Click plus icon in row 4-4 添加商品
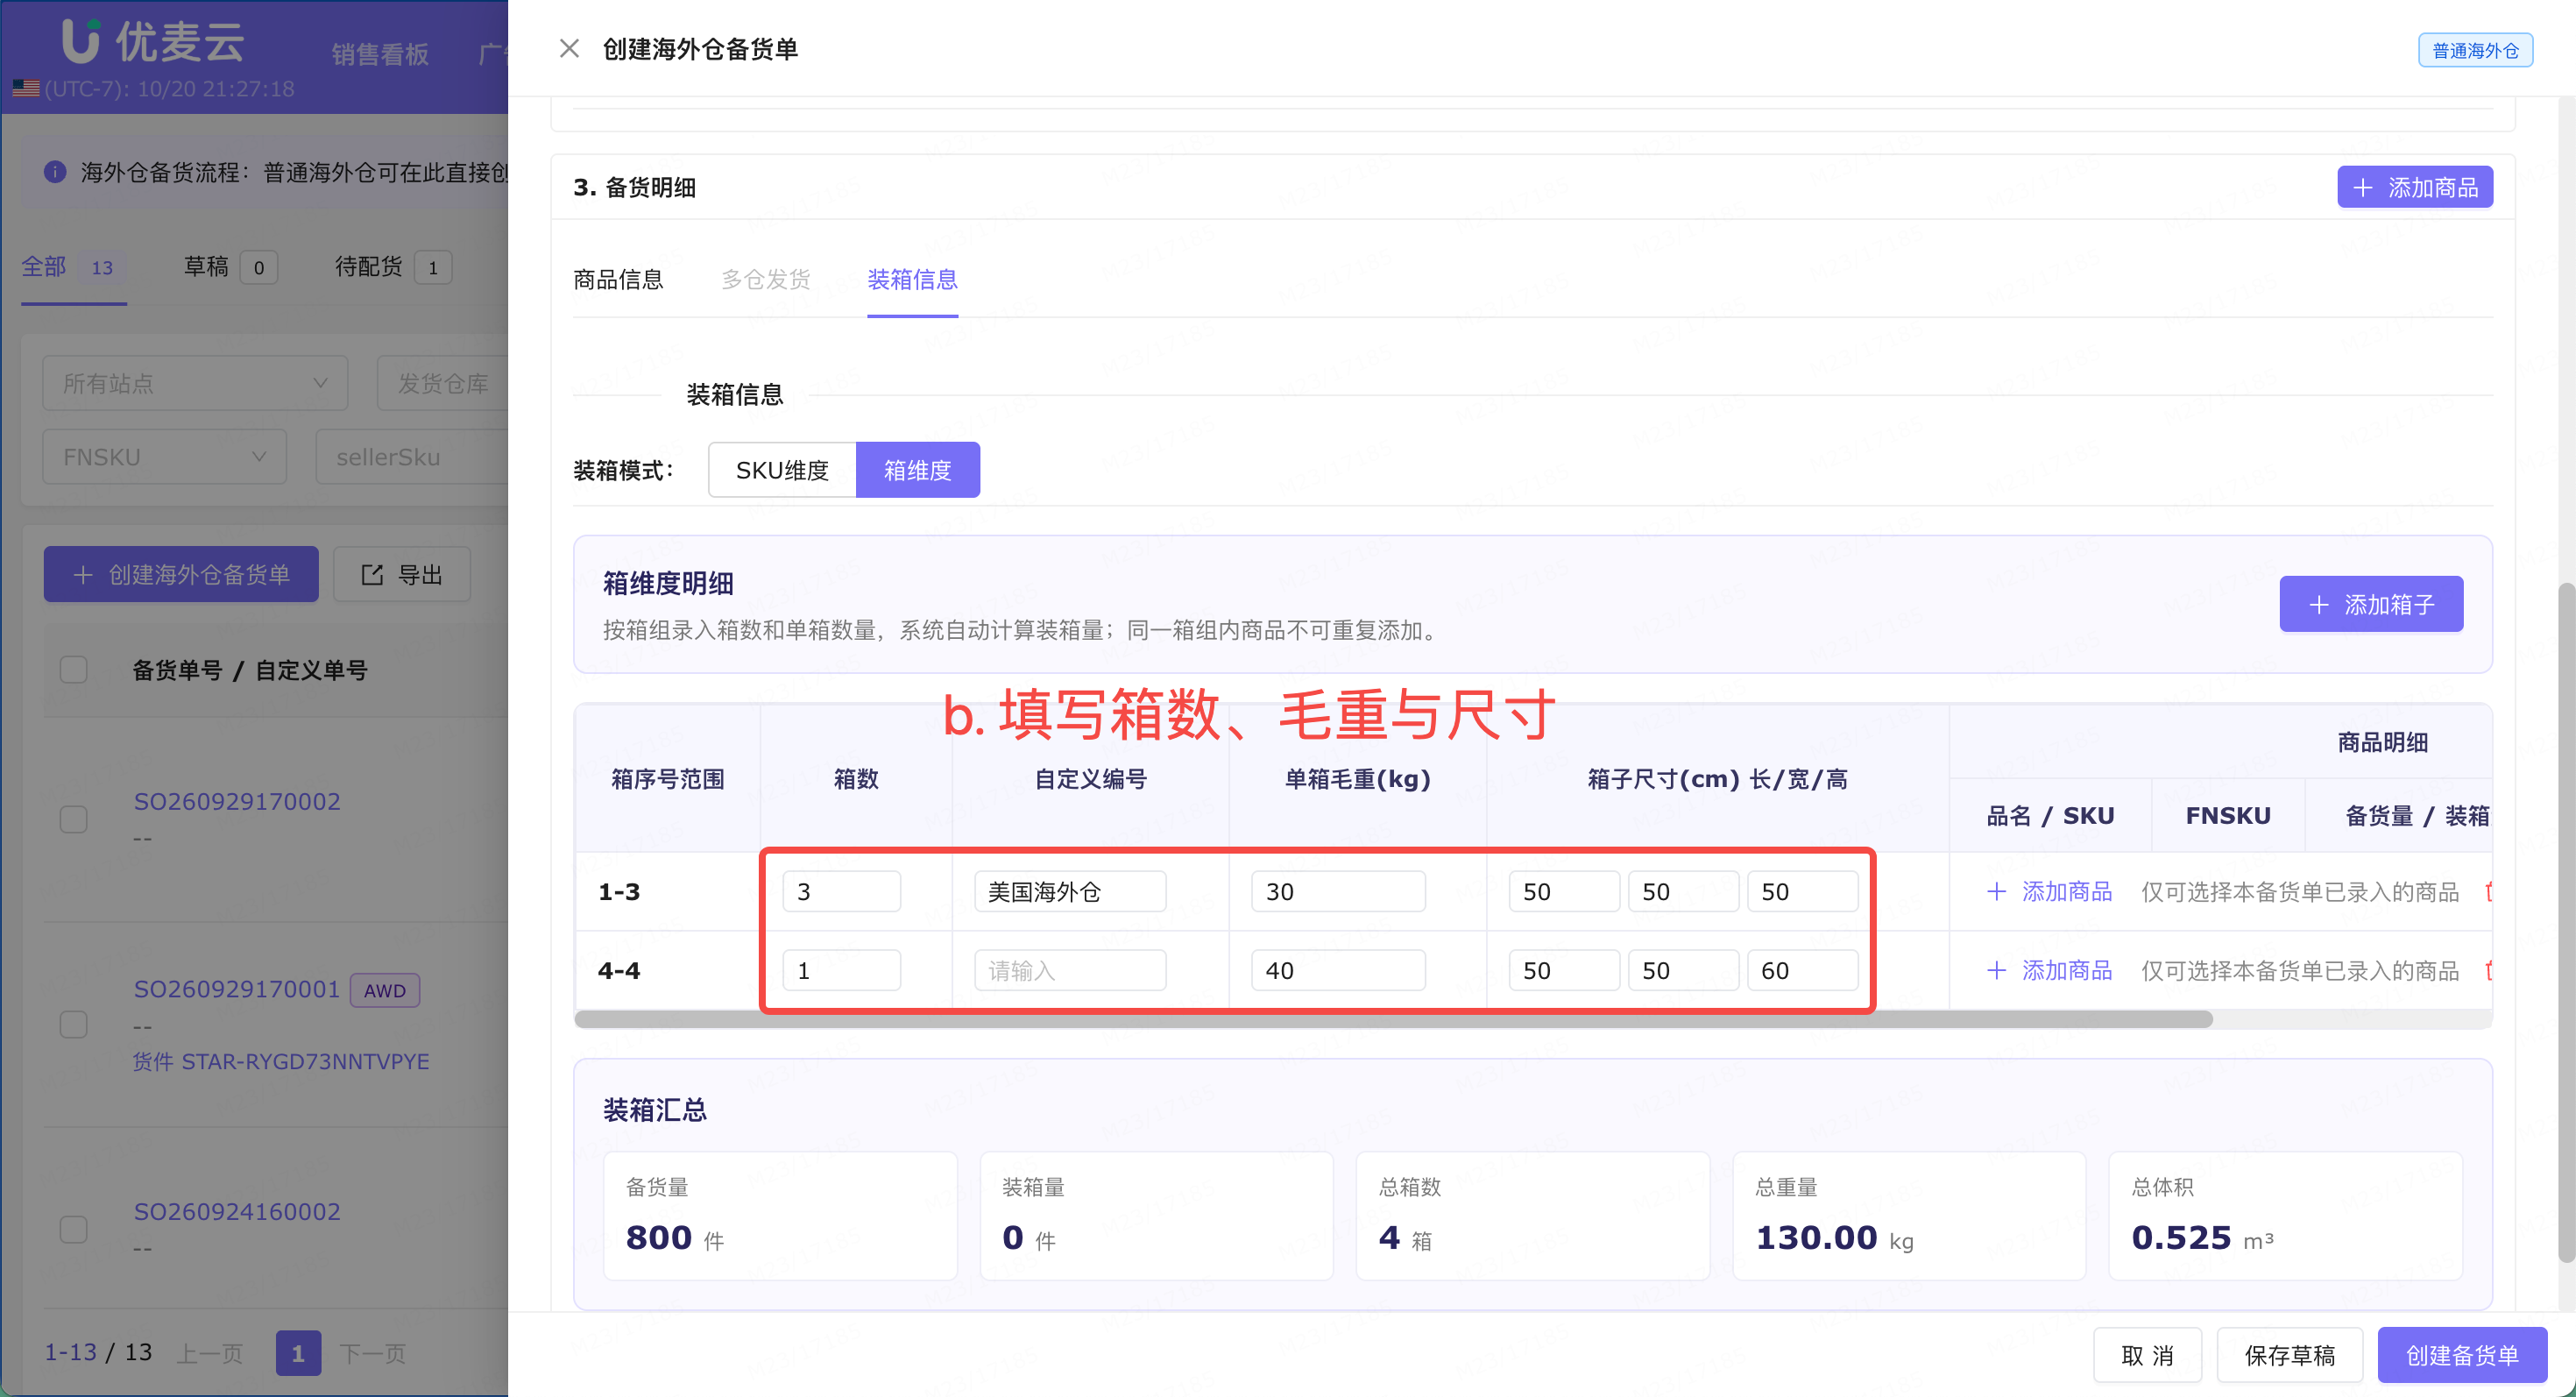This screenshot has height=1397, width=2576. tap(1996, 970)
